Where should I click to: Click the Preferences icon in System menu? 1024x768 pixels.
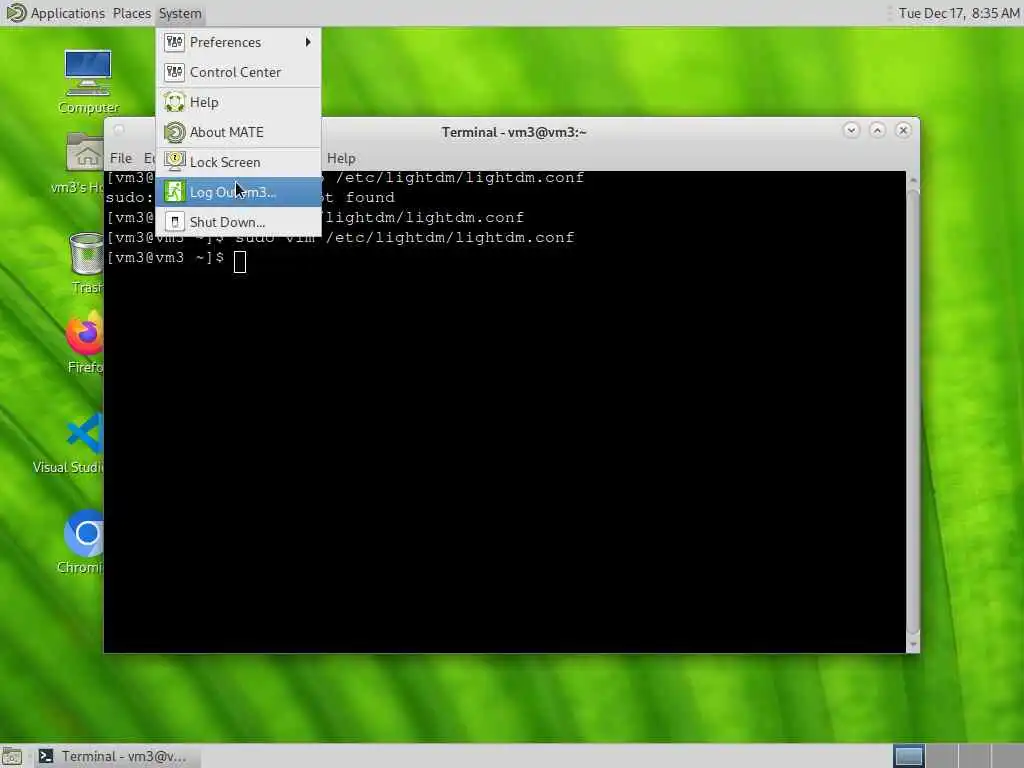(174, 42)
